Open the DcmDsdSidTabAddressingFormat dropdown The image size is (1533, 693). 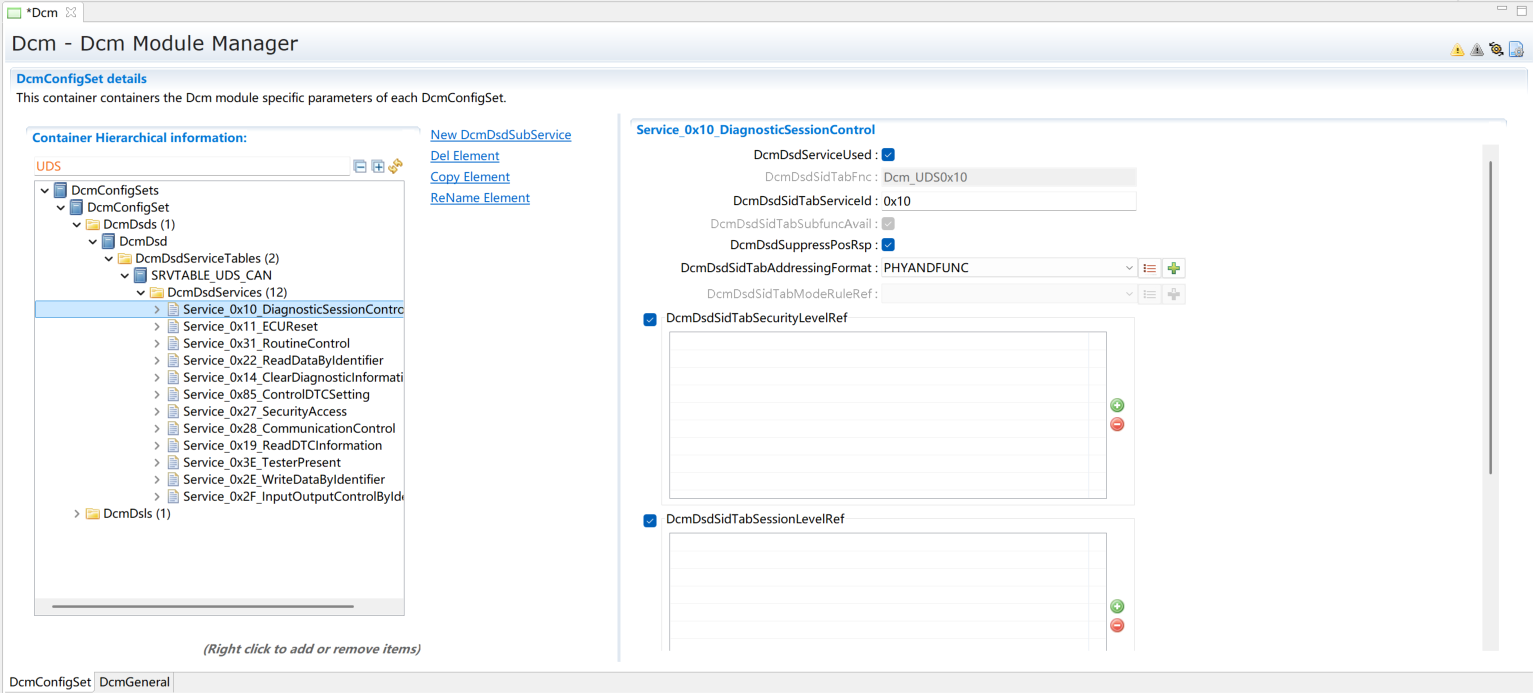click(x=1129, y=268)
